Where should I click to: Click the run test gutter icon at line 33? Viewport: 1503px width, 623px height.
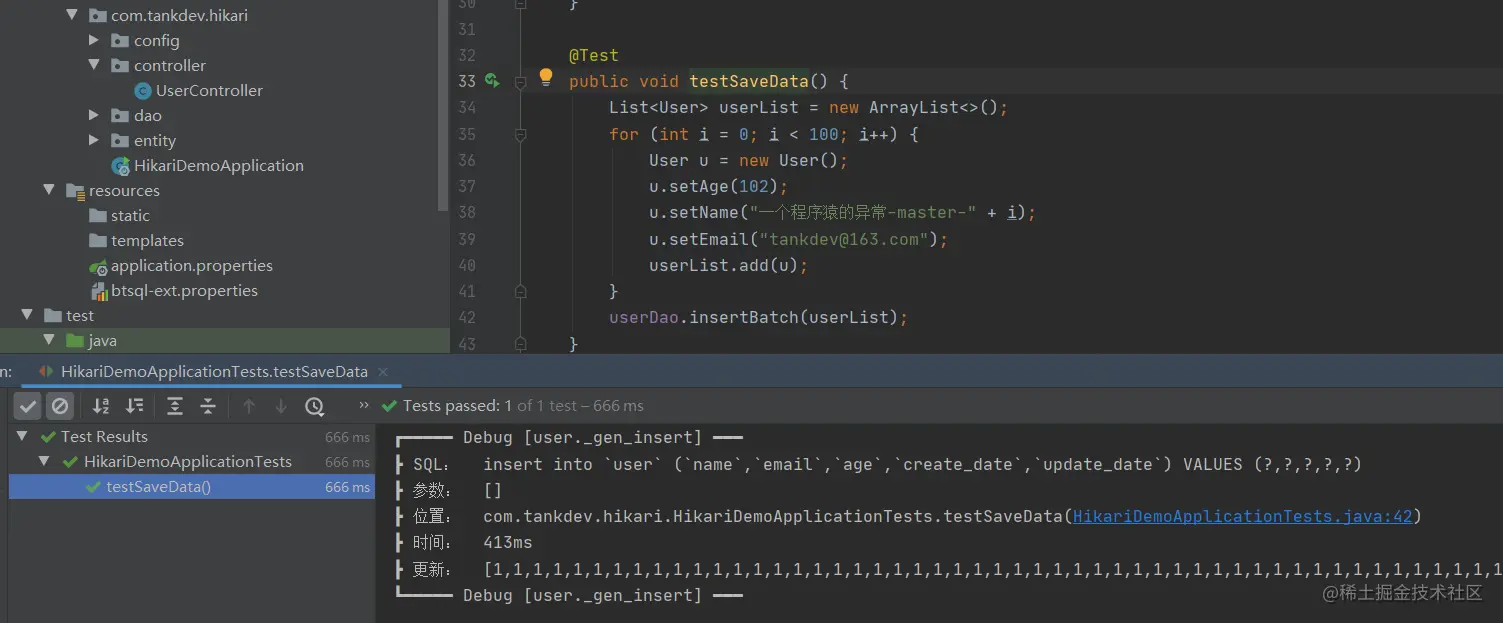click(x=492, y=80)
